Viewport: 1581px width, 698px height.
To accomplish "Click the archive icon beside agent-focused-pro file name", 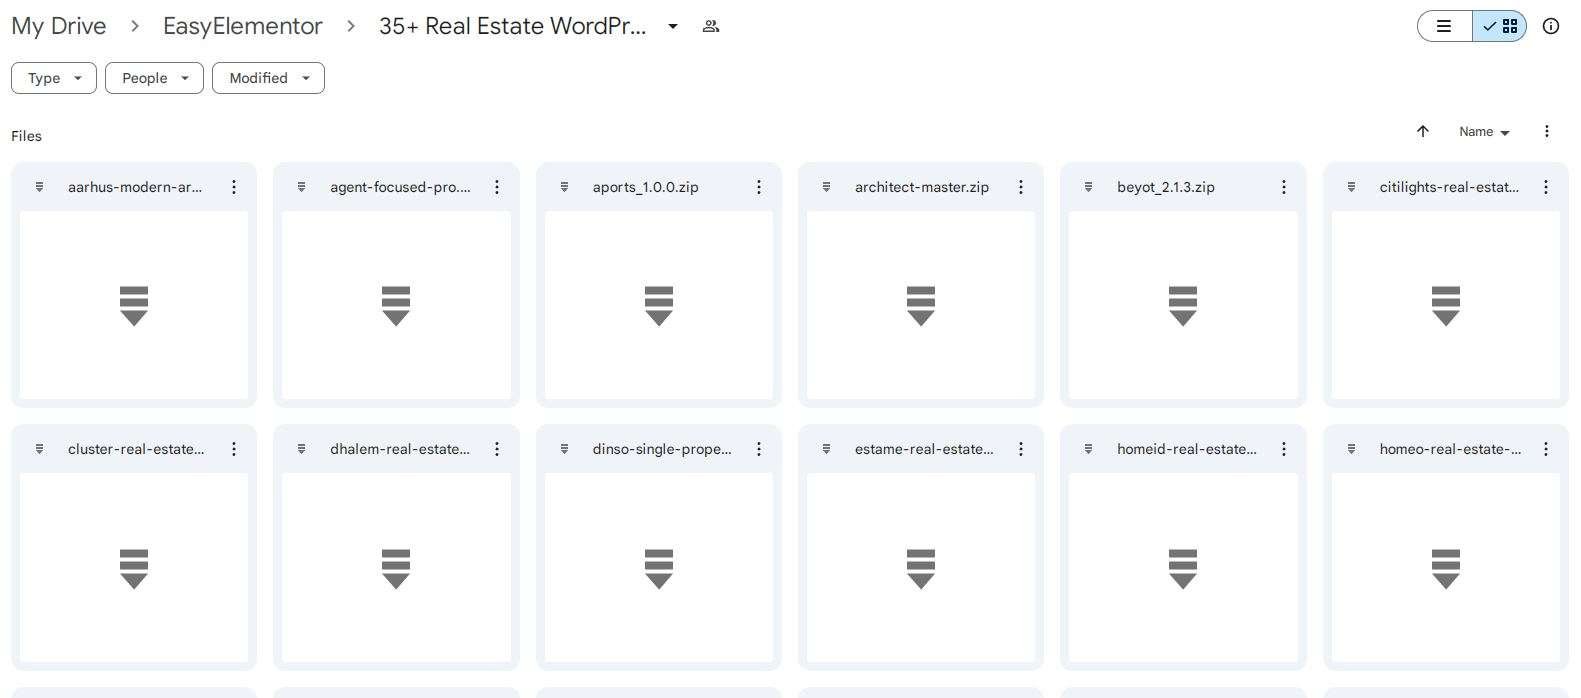I will tap(302, 187).
